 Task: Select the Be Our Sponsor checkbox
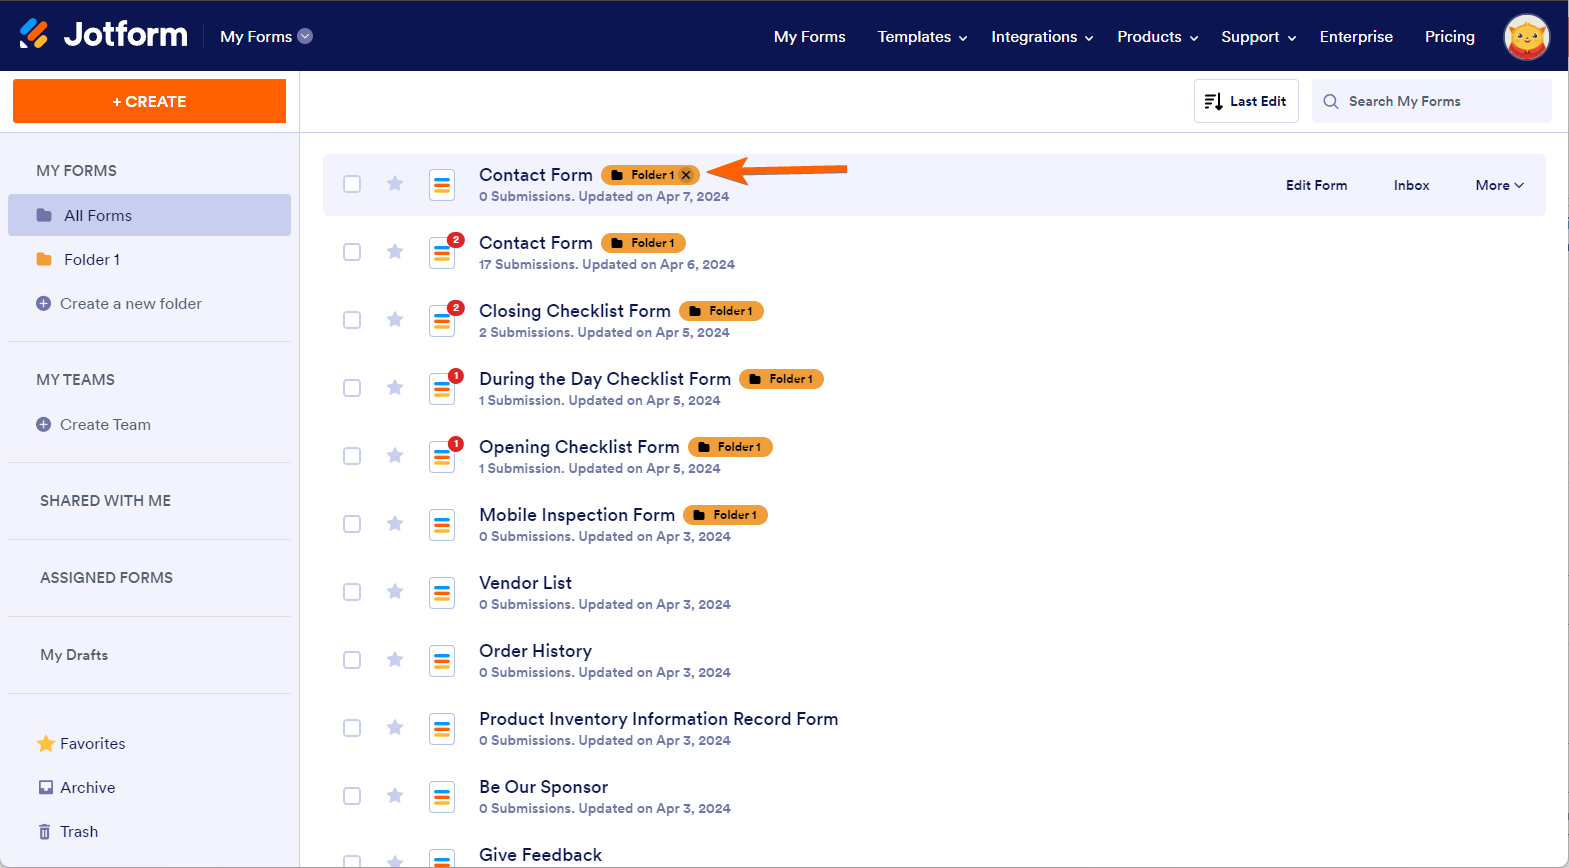pyautogui.click(x=352, y=796)
